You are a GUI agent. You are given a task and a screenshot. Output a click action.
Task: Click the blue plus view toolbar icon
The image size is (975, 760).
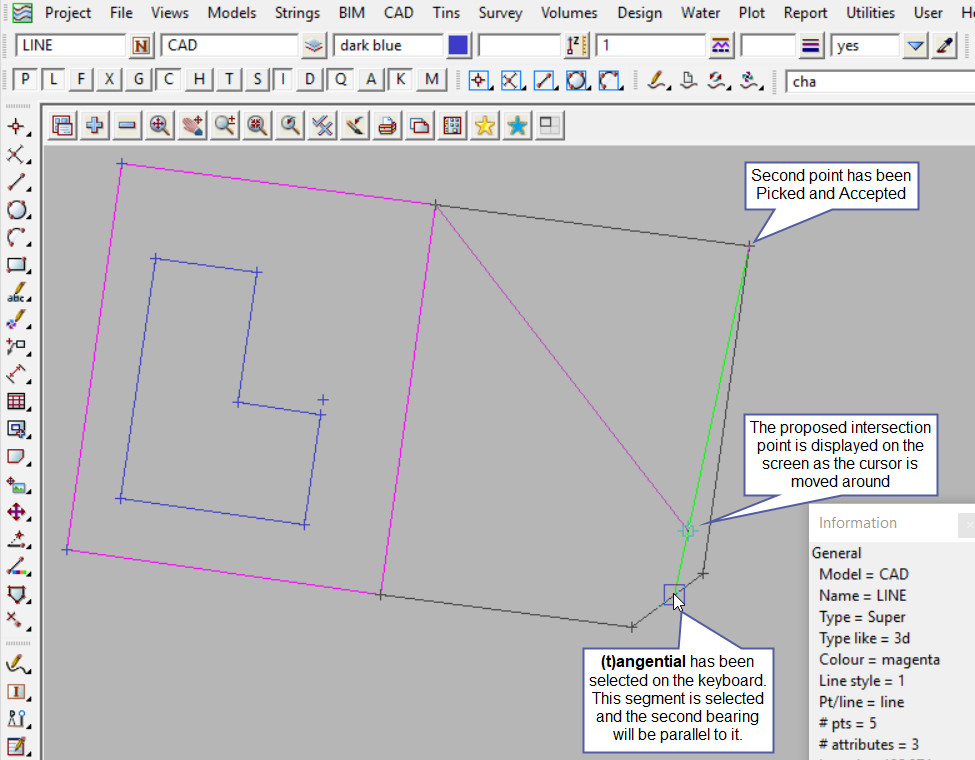pyautogui.click(x=95, y=125)
